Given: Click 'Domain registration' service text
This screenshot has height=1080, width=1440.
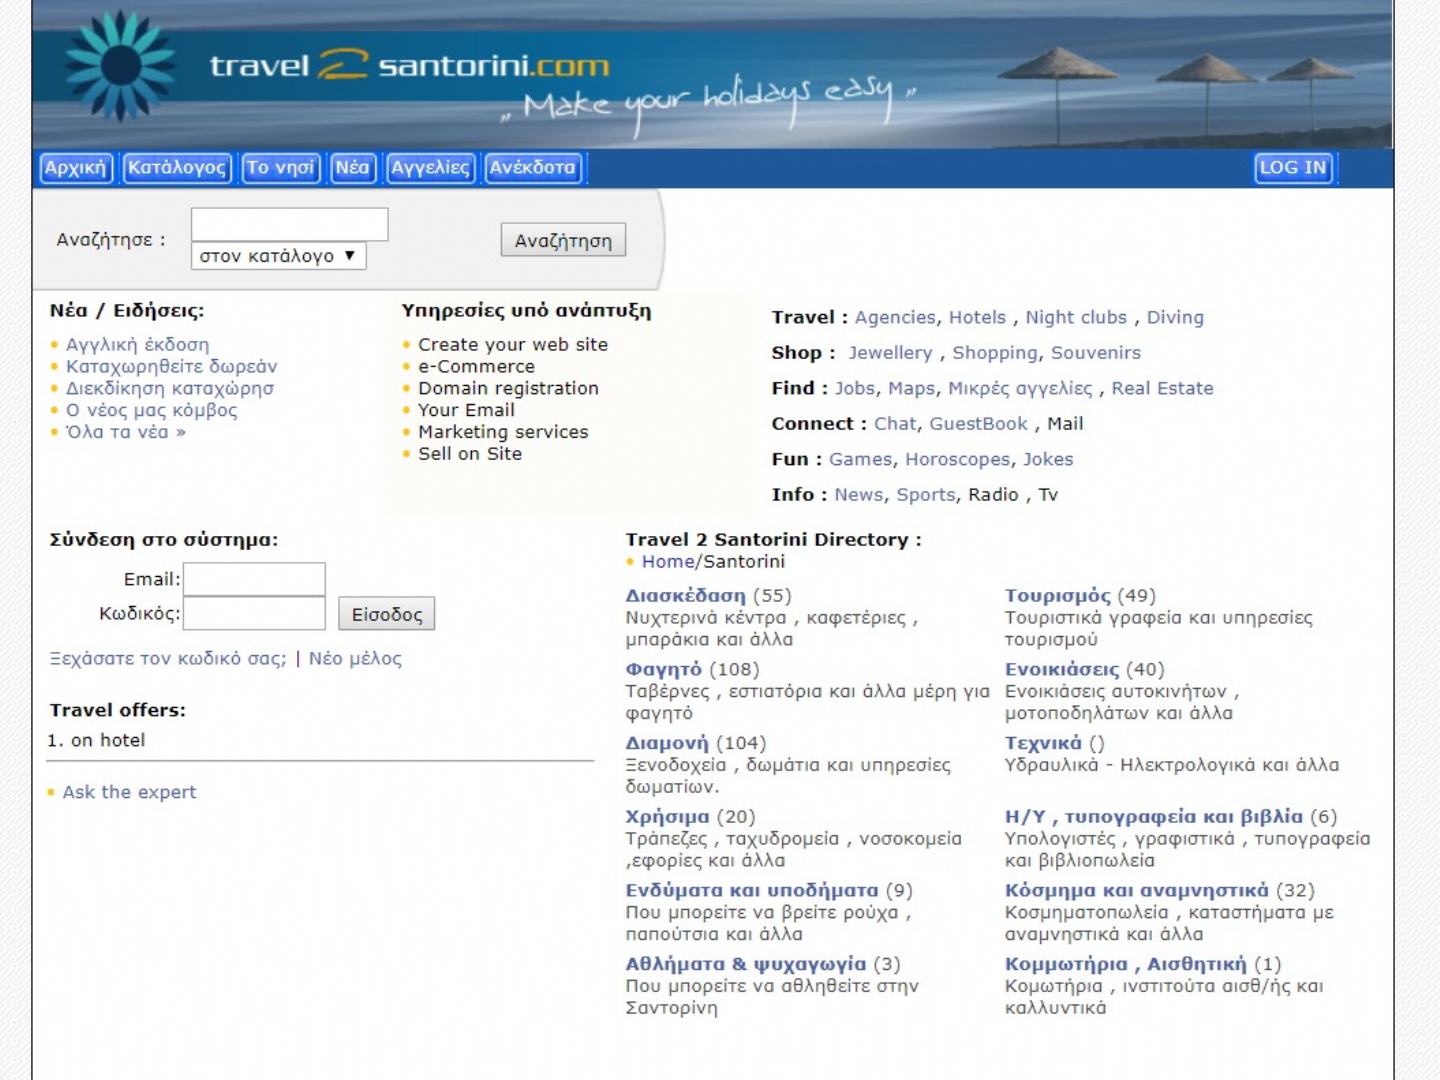Looking at the screenshot, I should tap(508, 389).
